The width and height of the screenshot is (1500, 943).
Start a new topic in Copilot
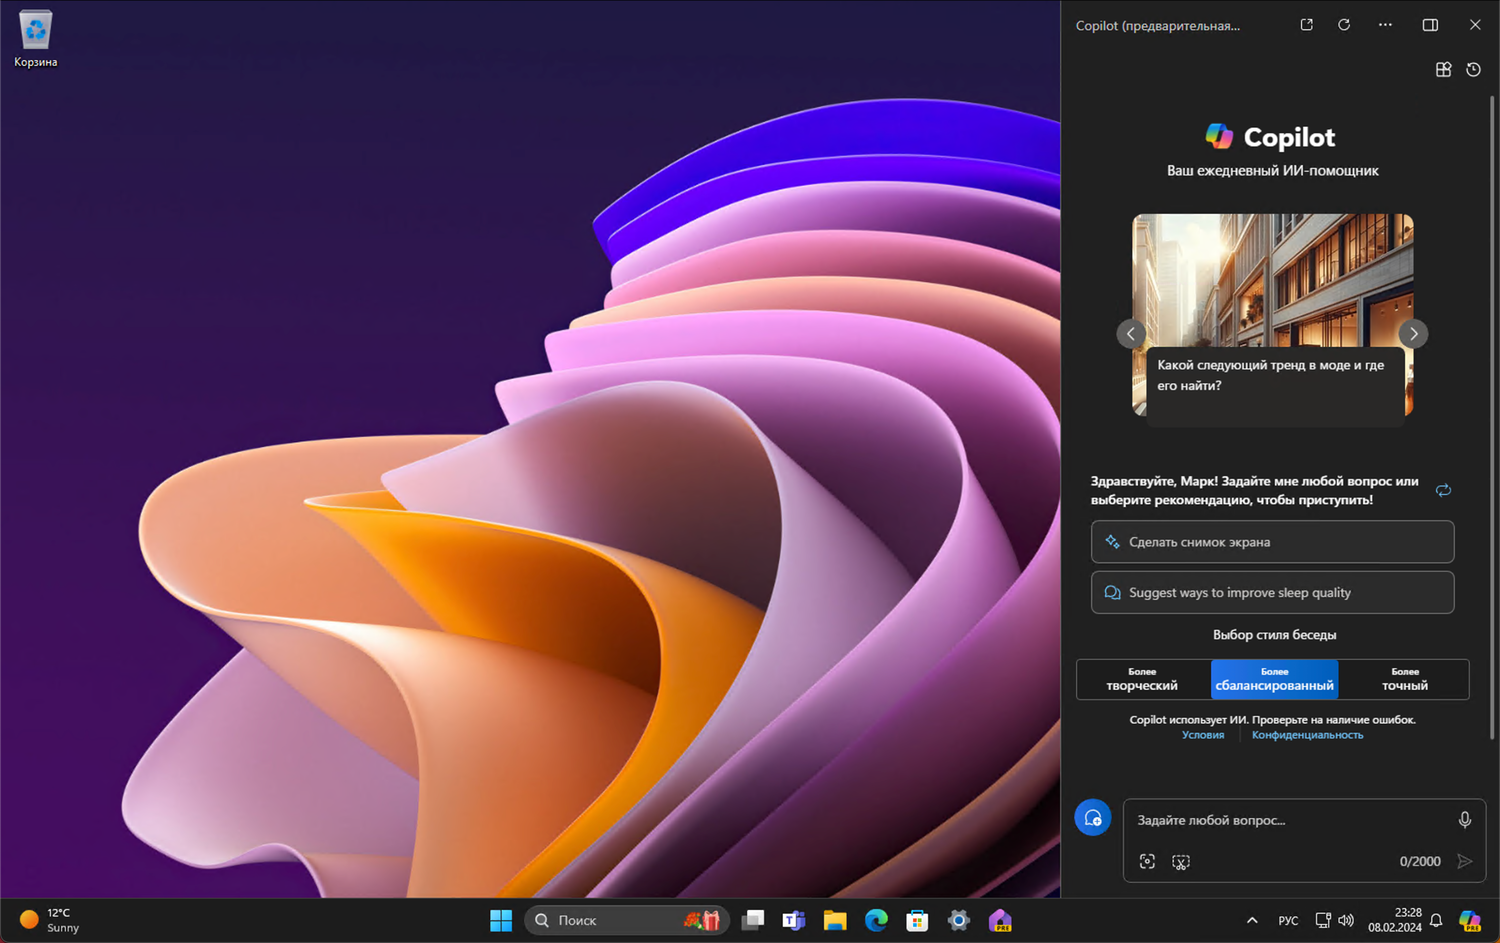(x=1093, y=817)
